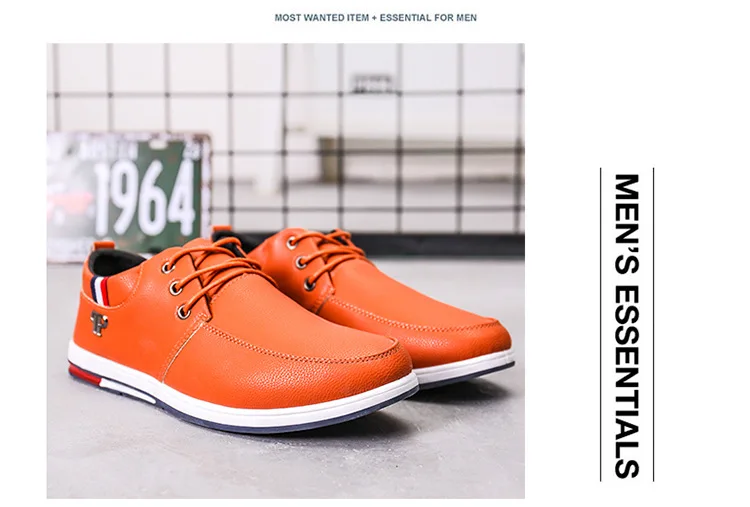Select the red accent on the sole heel

tap(84, 374)
